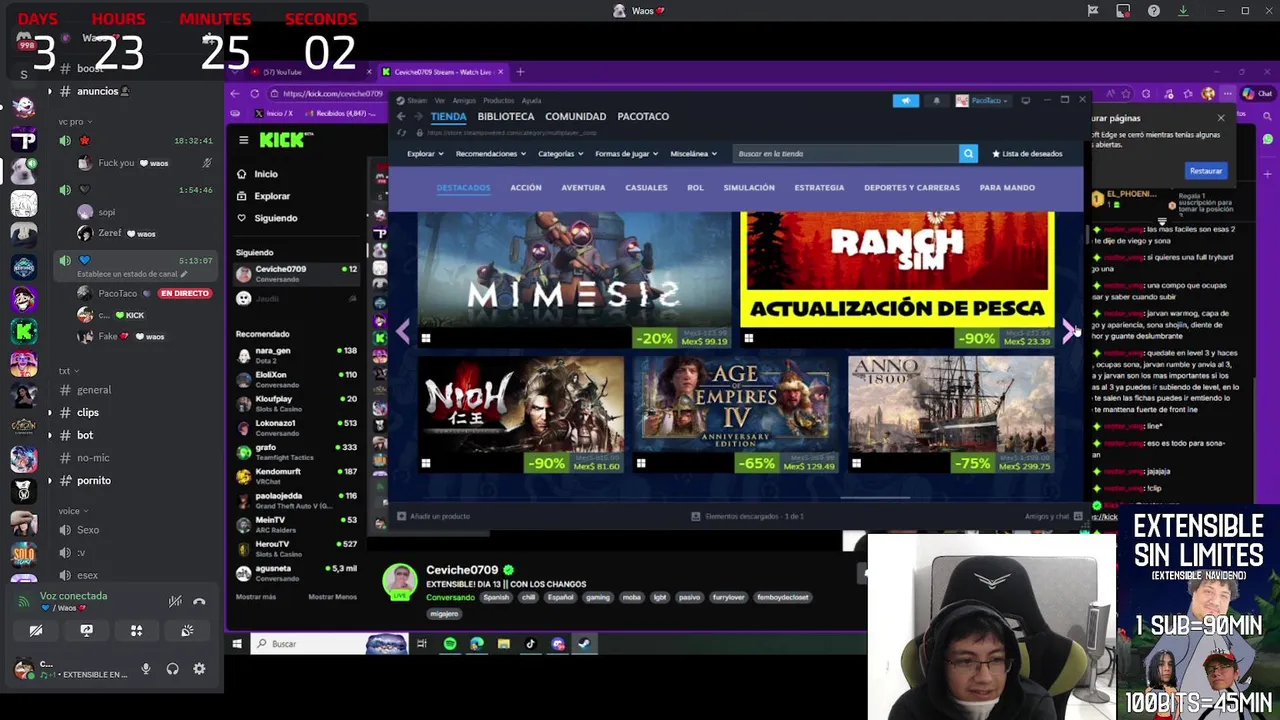Click Steam store search field
This screenshot has width=1280, height=720.
(x=845, y=154)
